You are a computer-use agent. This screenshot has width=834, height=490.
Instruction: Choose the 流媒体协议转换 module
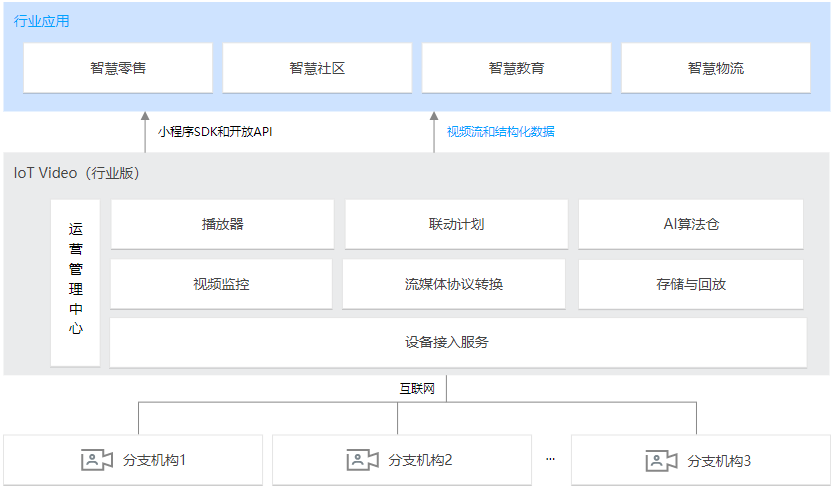click(454, 284)
